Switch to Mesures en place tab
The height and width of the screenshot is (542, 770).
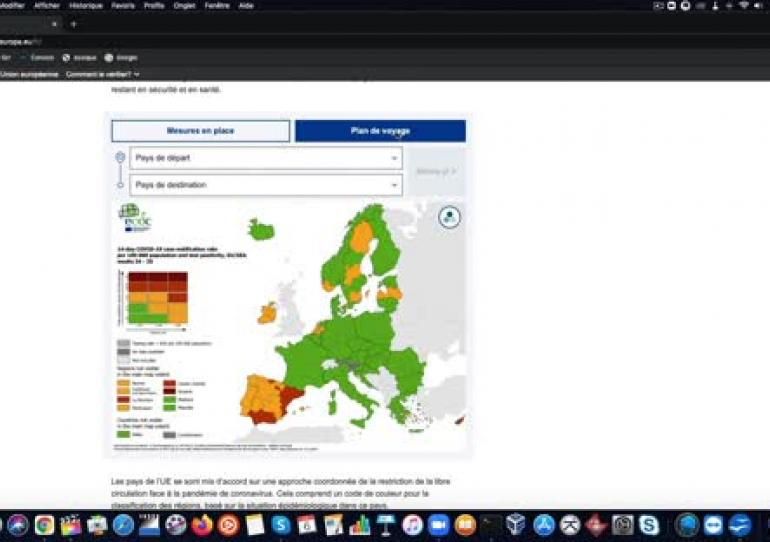coord(200,131)
